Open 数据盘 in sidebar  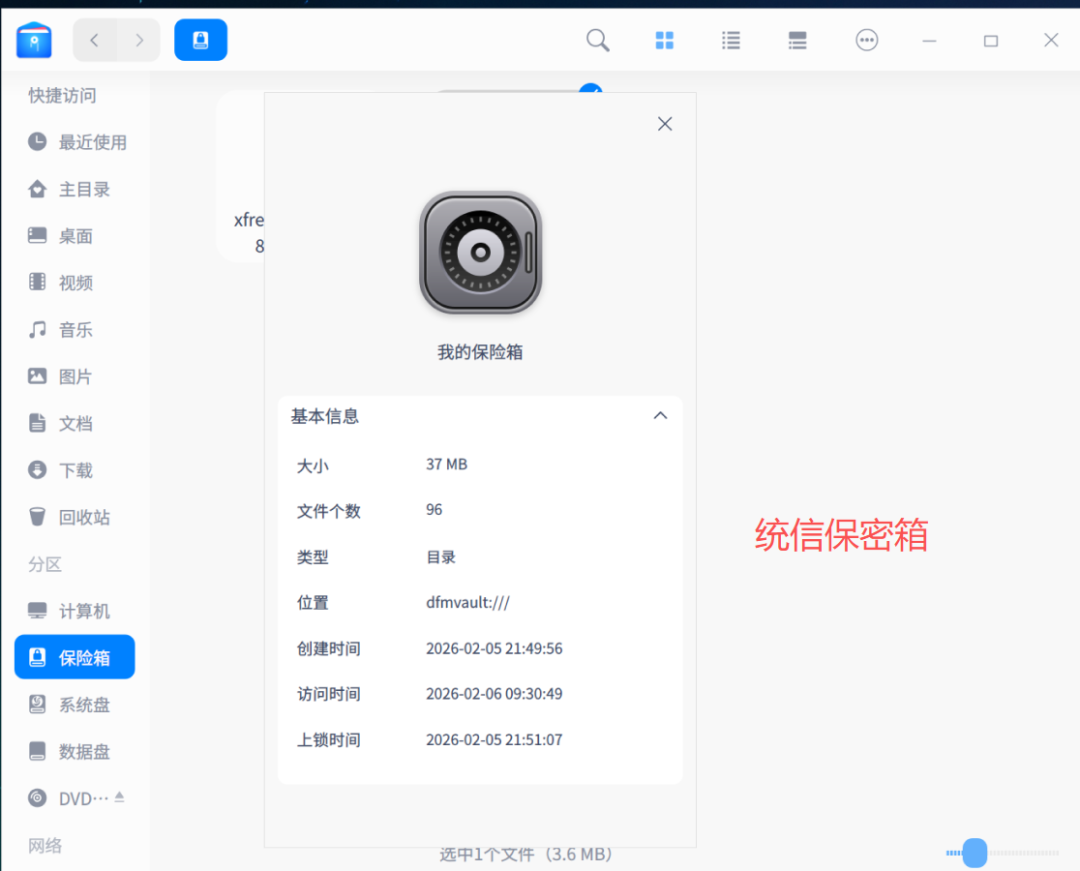click(75, 751)
